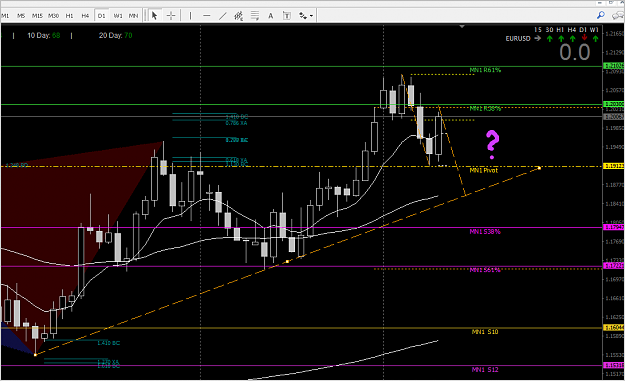Activate the crosshair tool

171,16
